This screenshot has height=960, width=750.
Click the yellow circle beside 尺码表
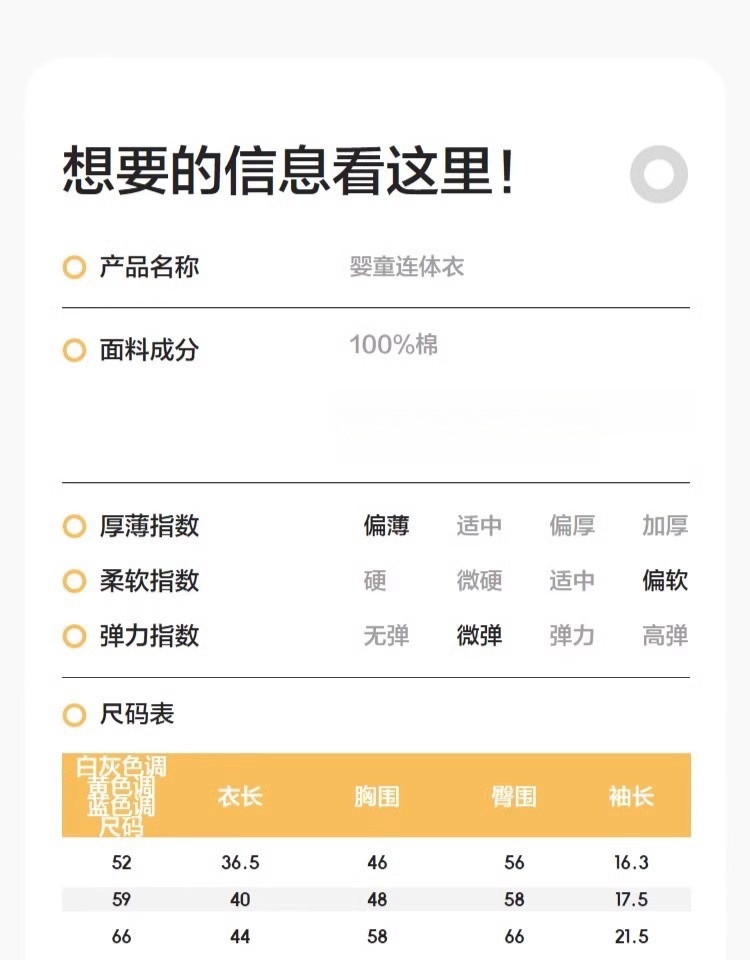74,715
